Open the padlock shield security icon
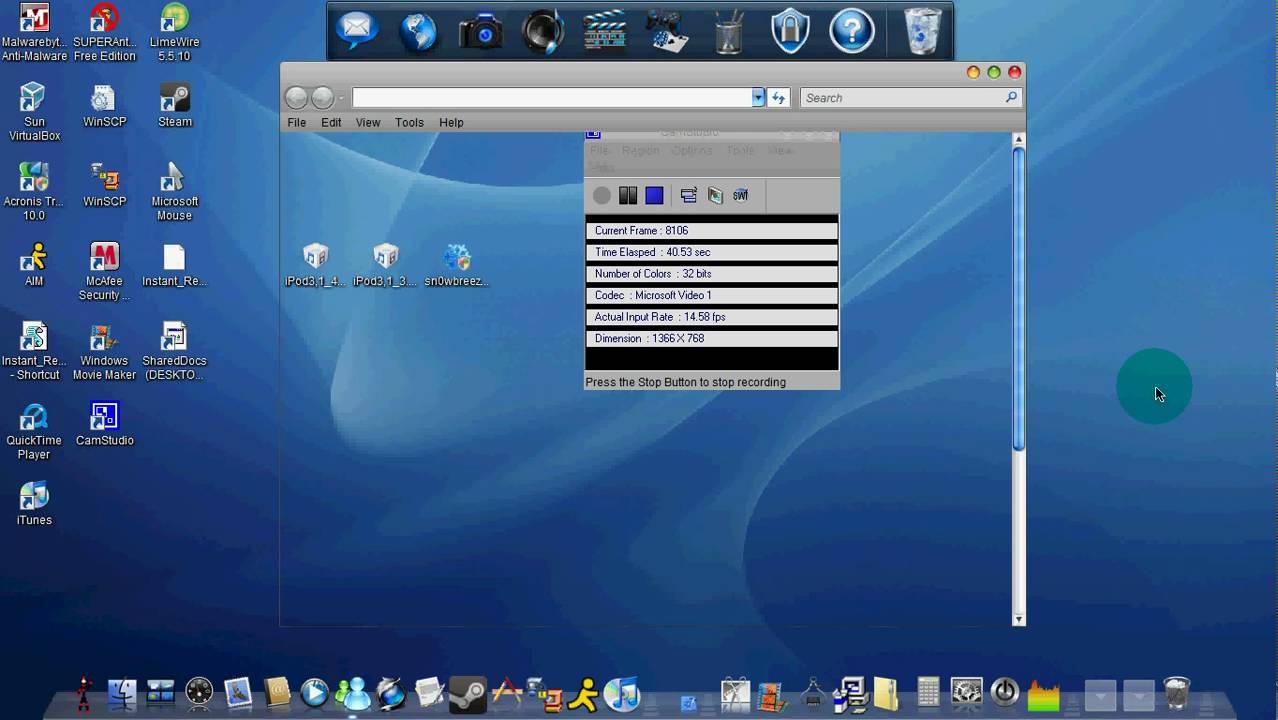The width and height of the screenshot is (1278, 720). tap(790, 31)
